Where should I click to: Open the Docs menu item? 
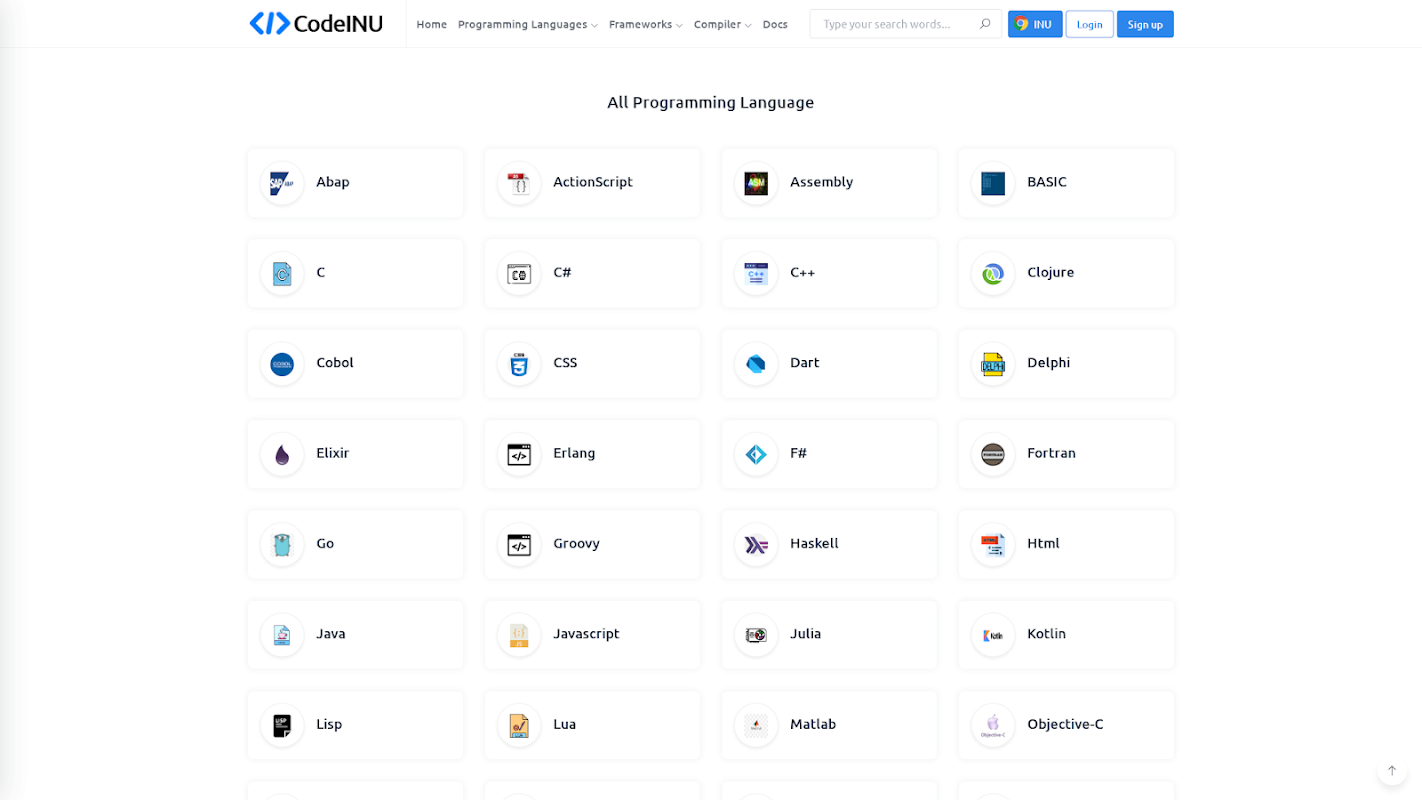coord(775,24)
